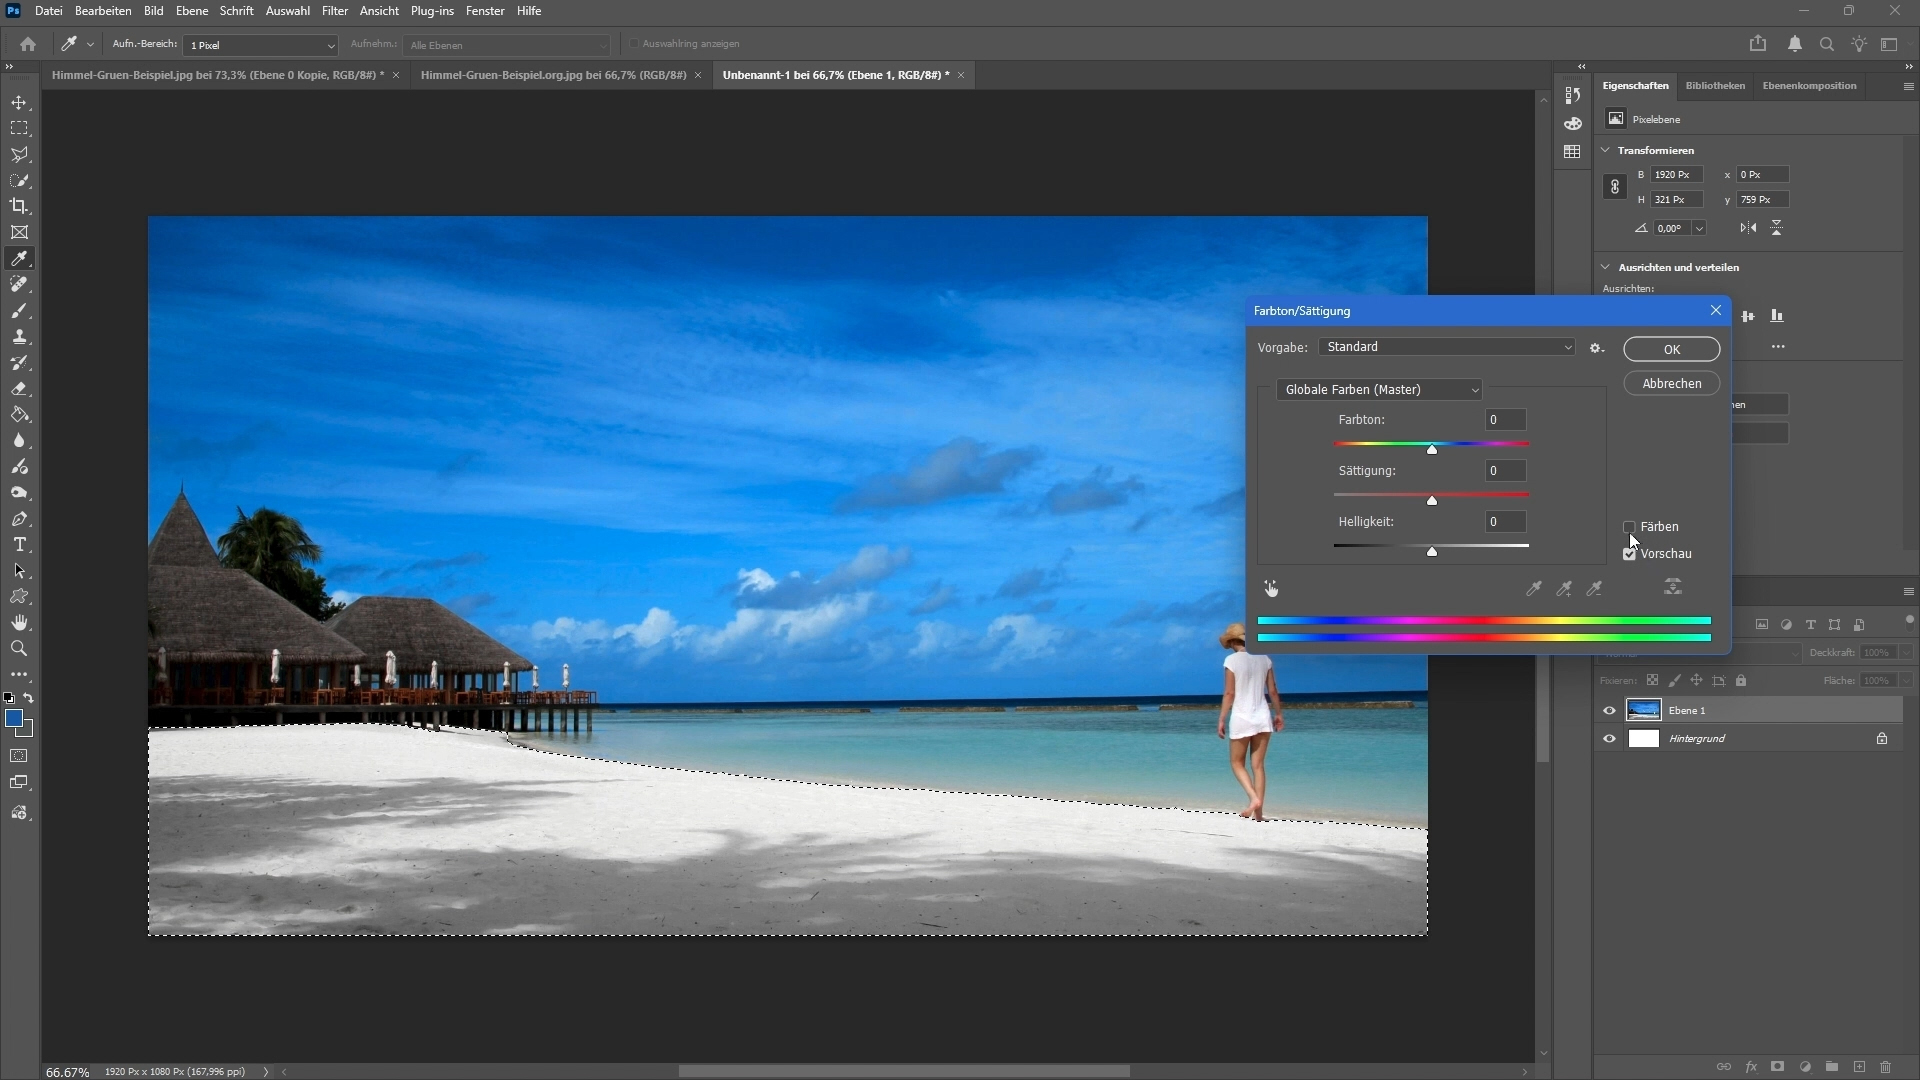Click the Abbrechen button

pos(1671,384)
